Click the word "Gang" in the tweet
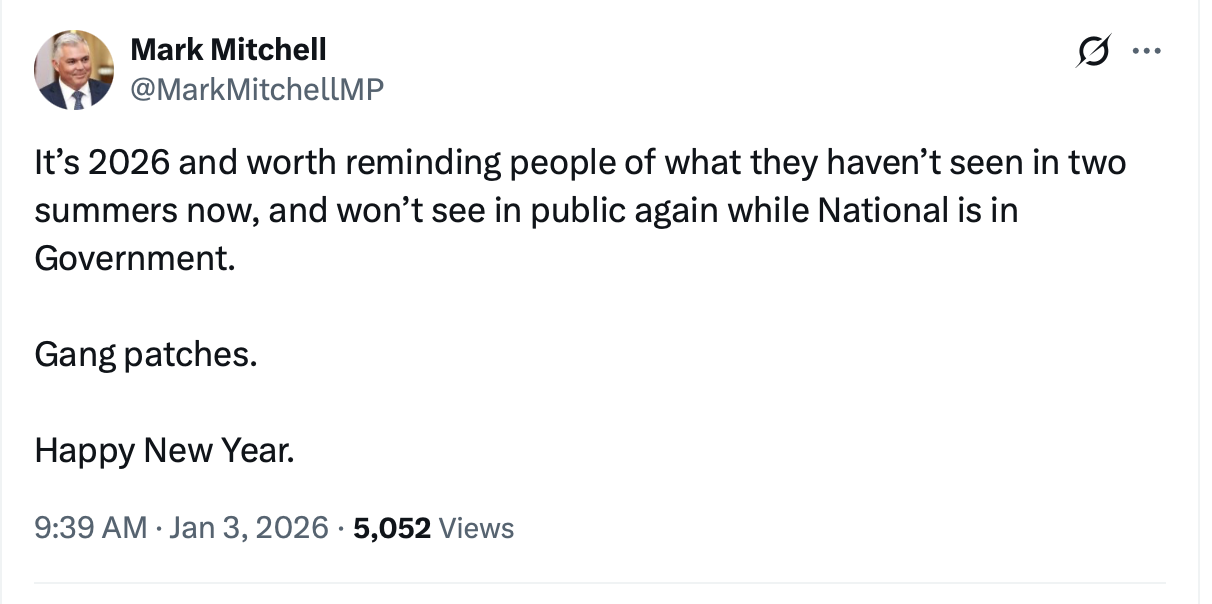 click(x=75, y=354)
